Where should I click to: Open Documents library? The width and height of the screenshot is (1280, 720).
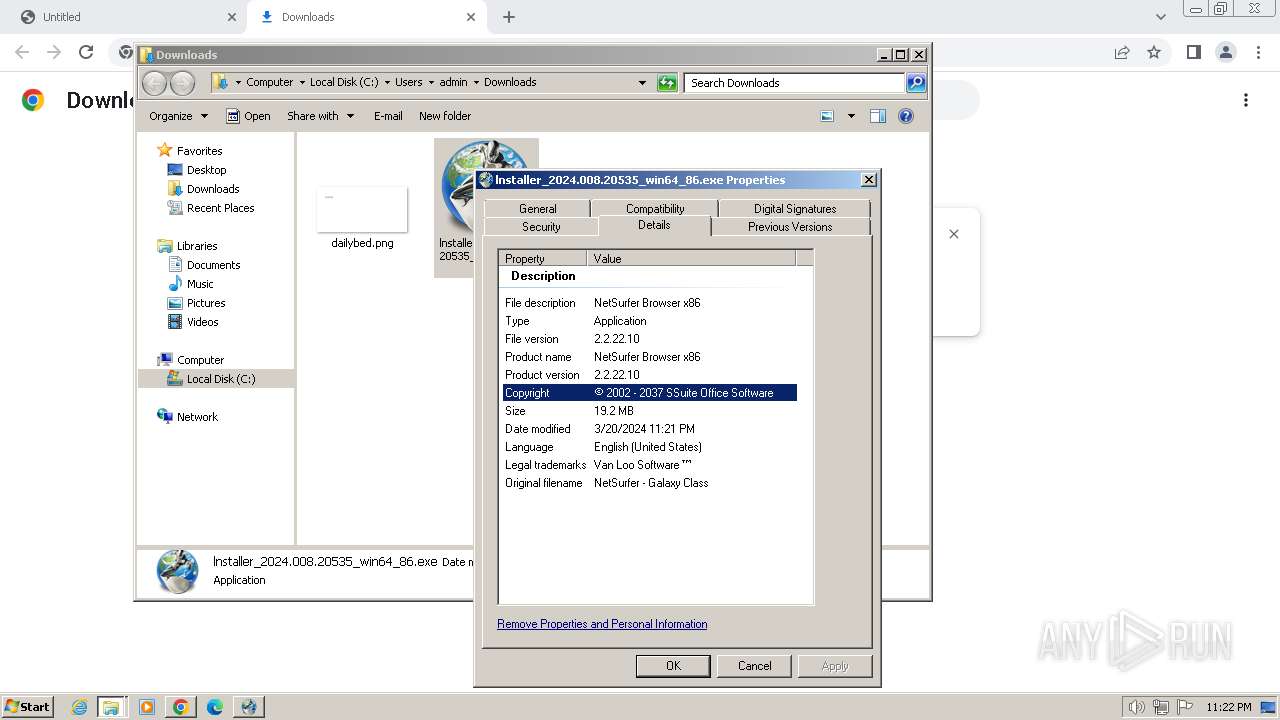[213, 265]
